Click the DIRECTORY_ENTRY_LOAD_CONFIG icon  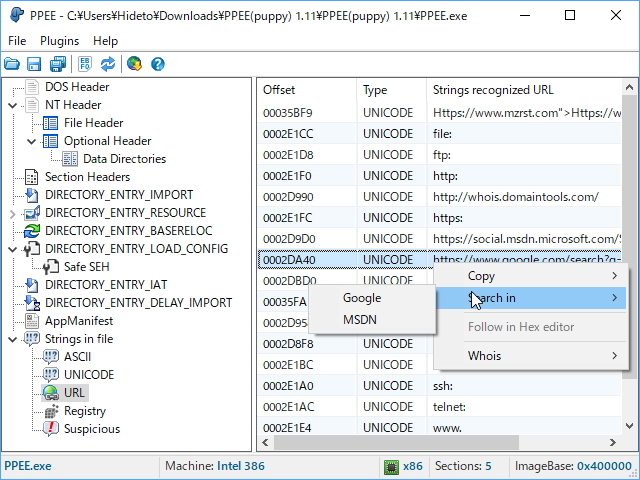[x=32, y=249]
